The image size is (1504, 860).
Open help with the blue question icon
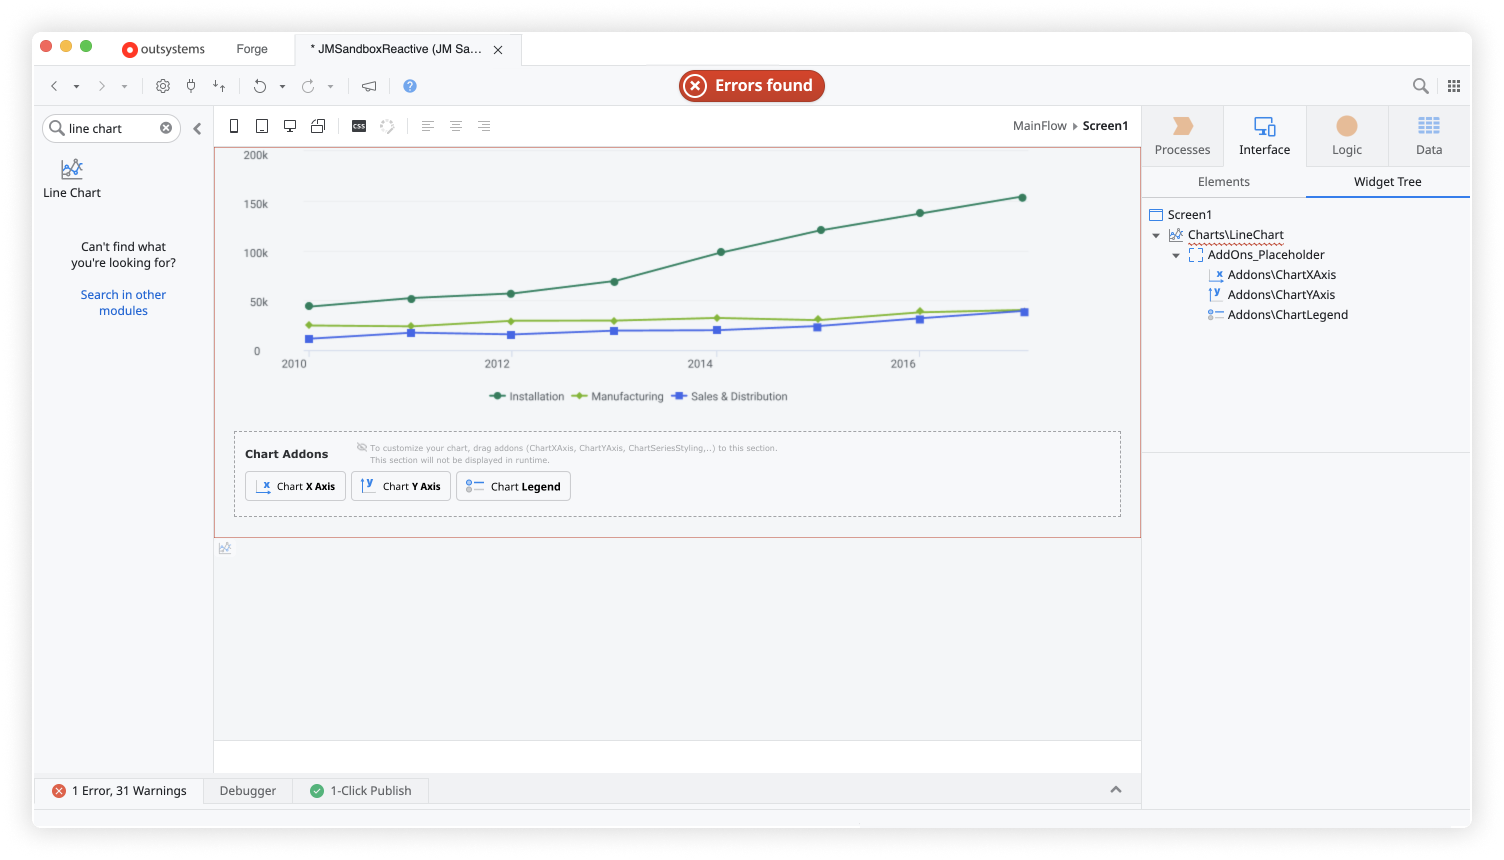click(410, 86)
